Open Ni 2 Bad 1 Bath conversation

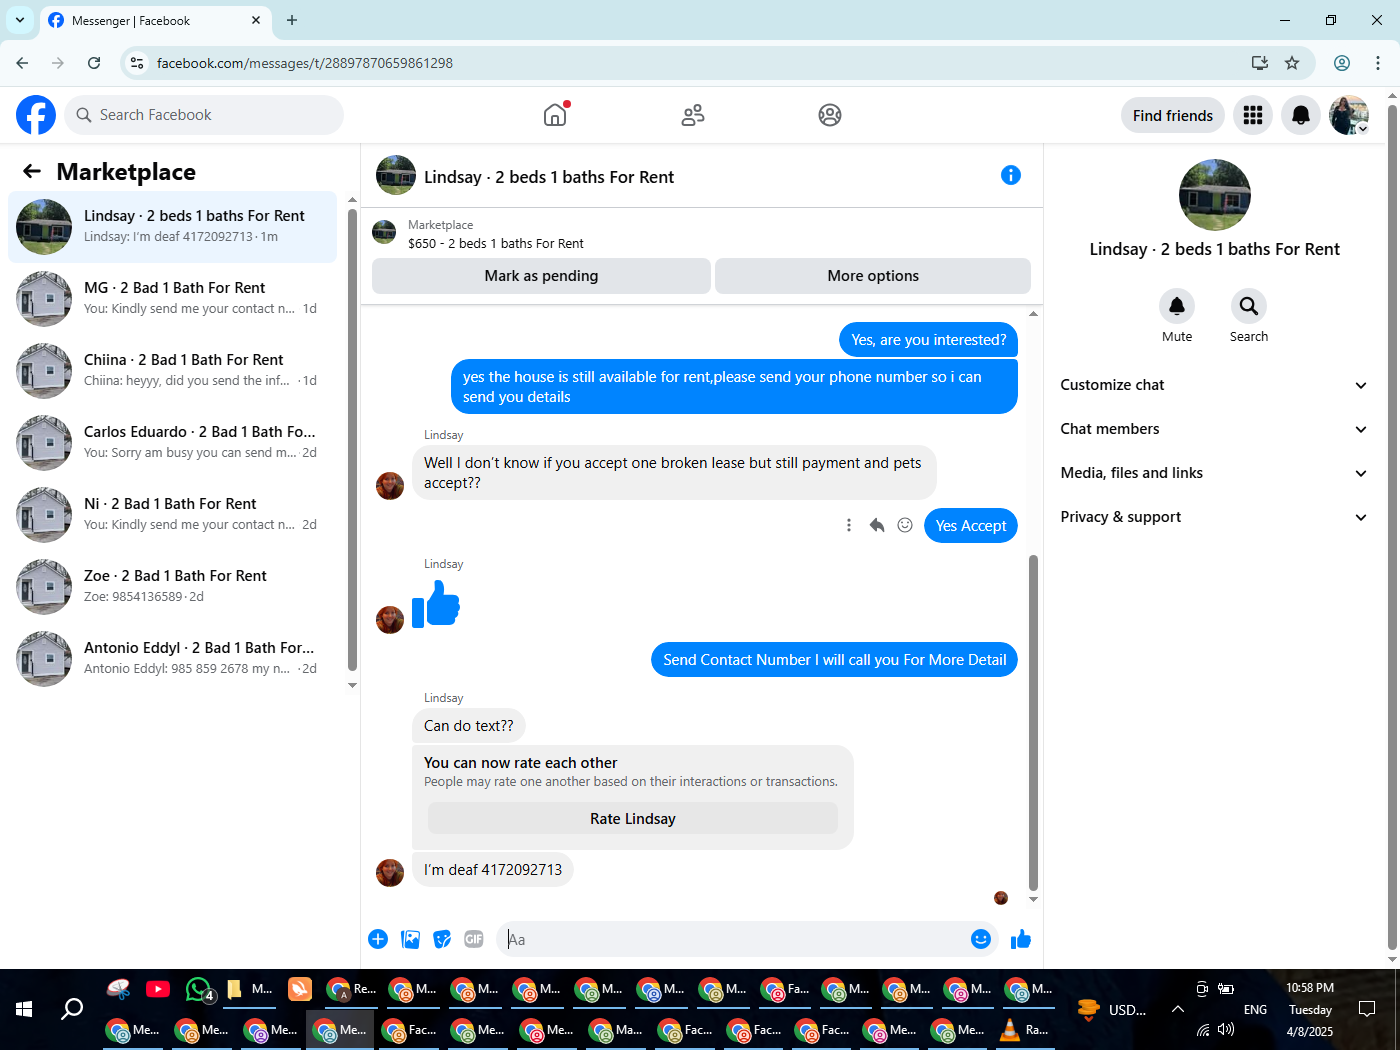pos(172,515)
